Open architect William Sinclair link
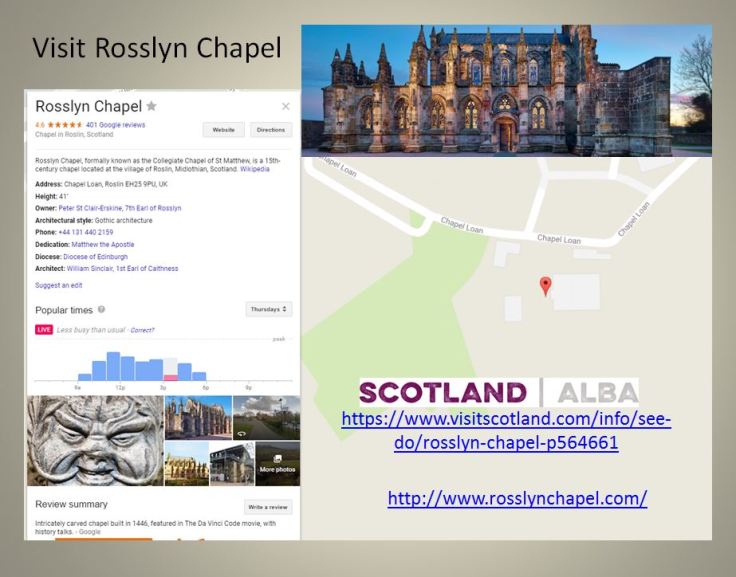Image resolution: width=736 pixels, height=577 pixels. pos(123,269)
